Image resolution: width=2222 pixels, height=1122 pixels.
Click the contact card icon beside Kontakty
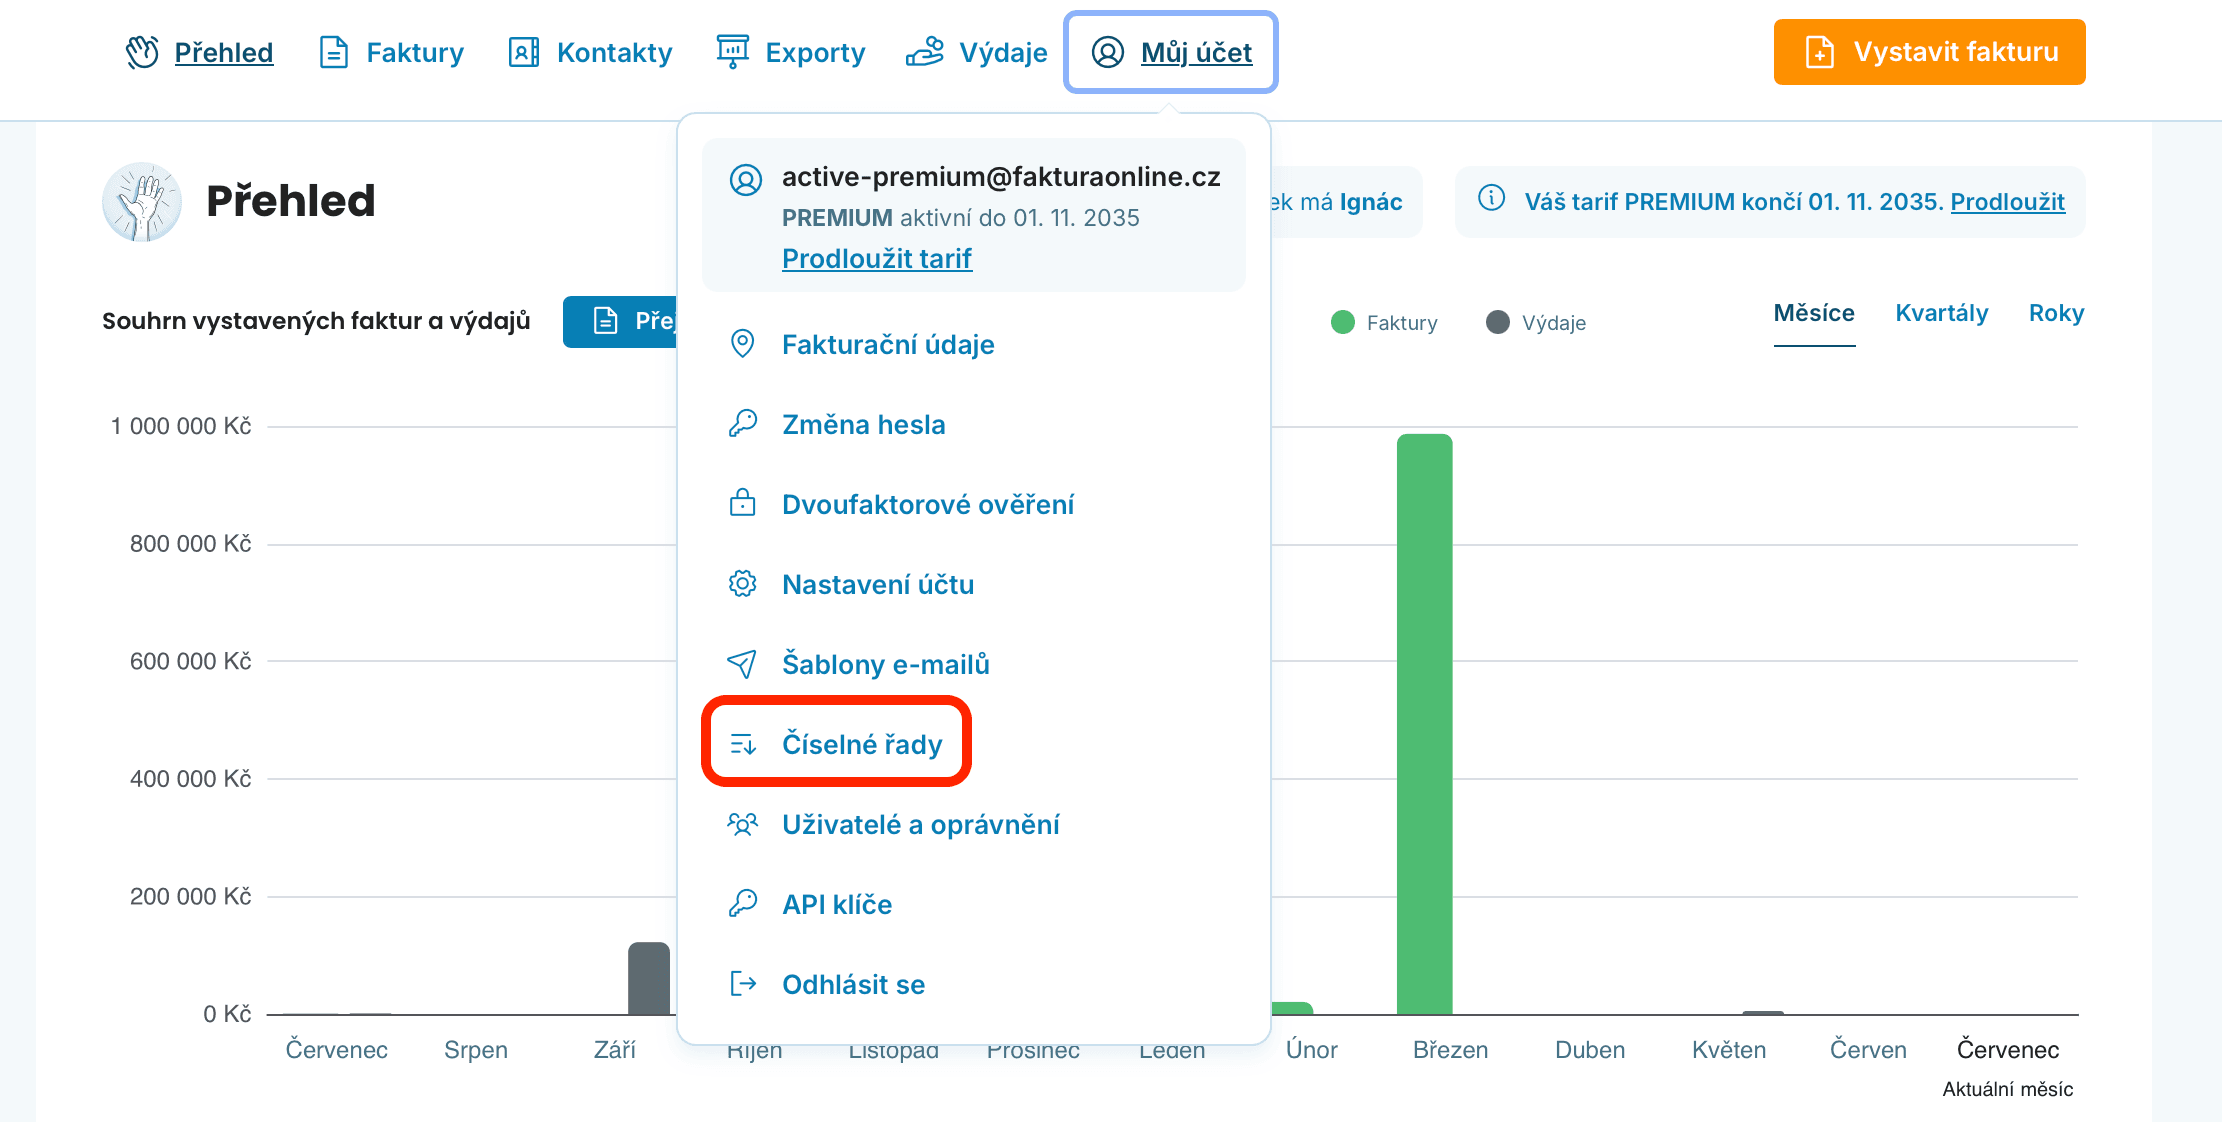pyautogui.click(x=524, y=52)
